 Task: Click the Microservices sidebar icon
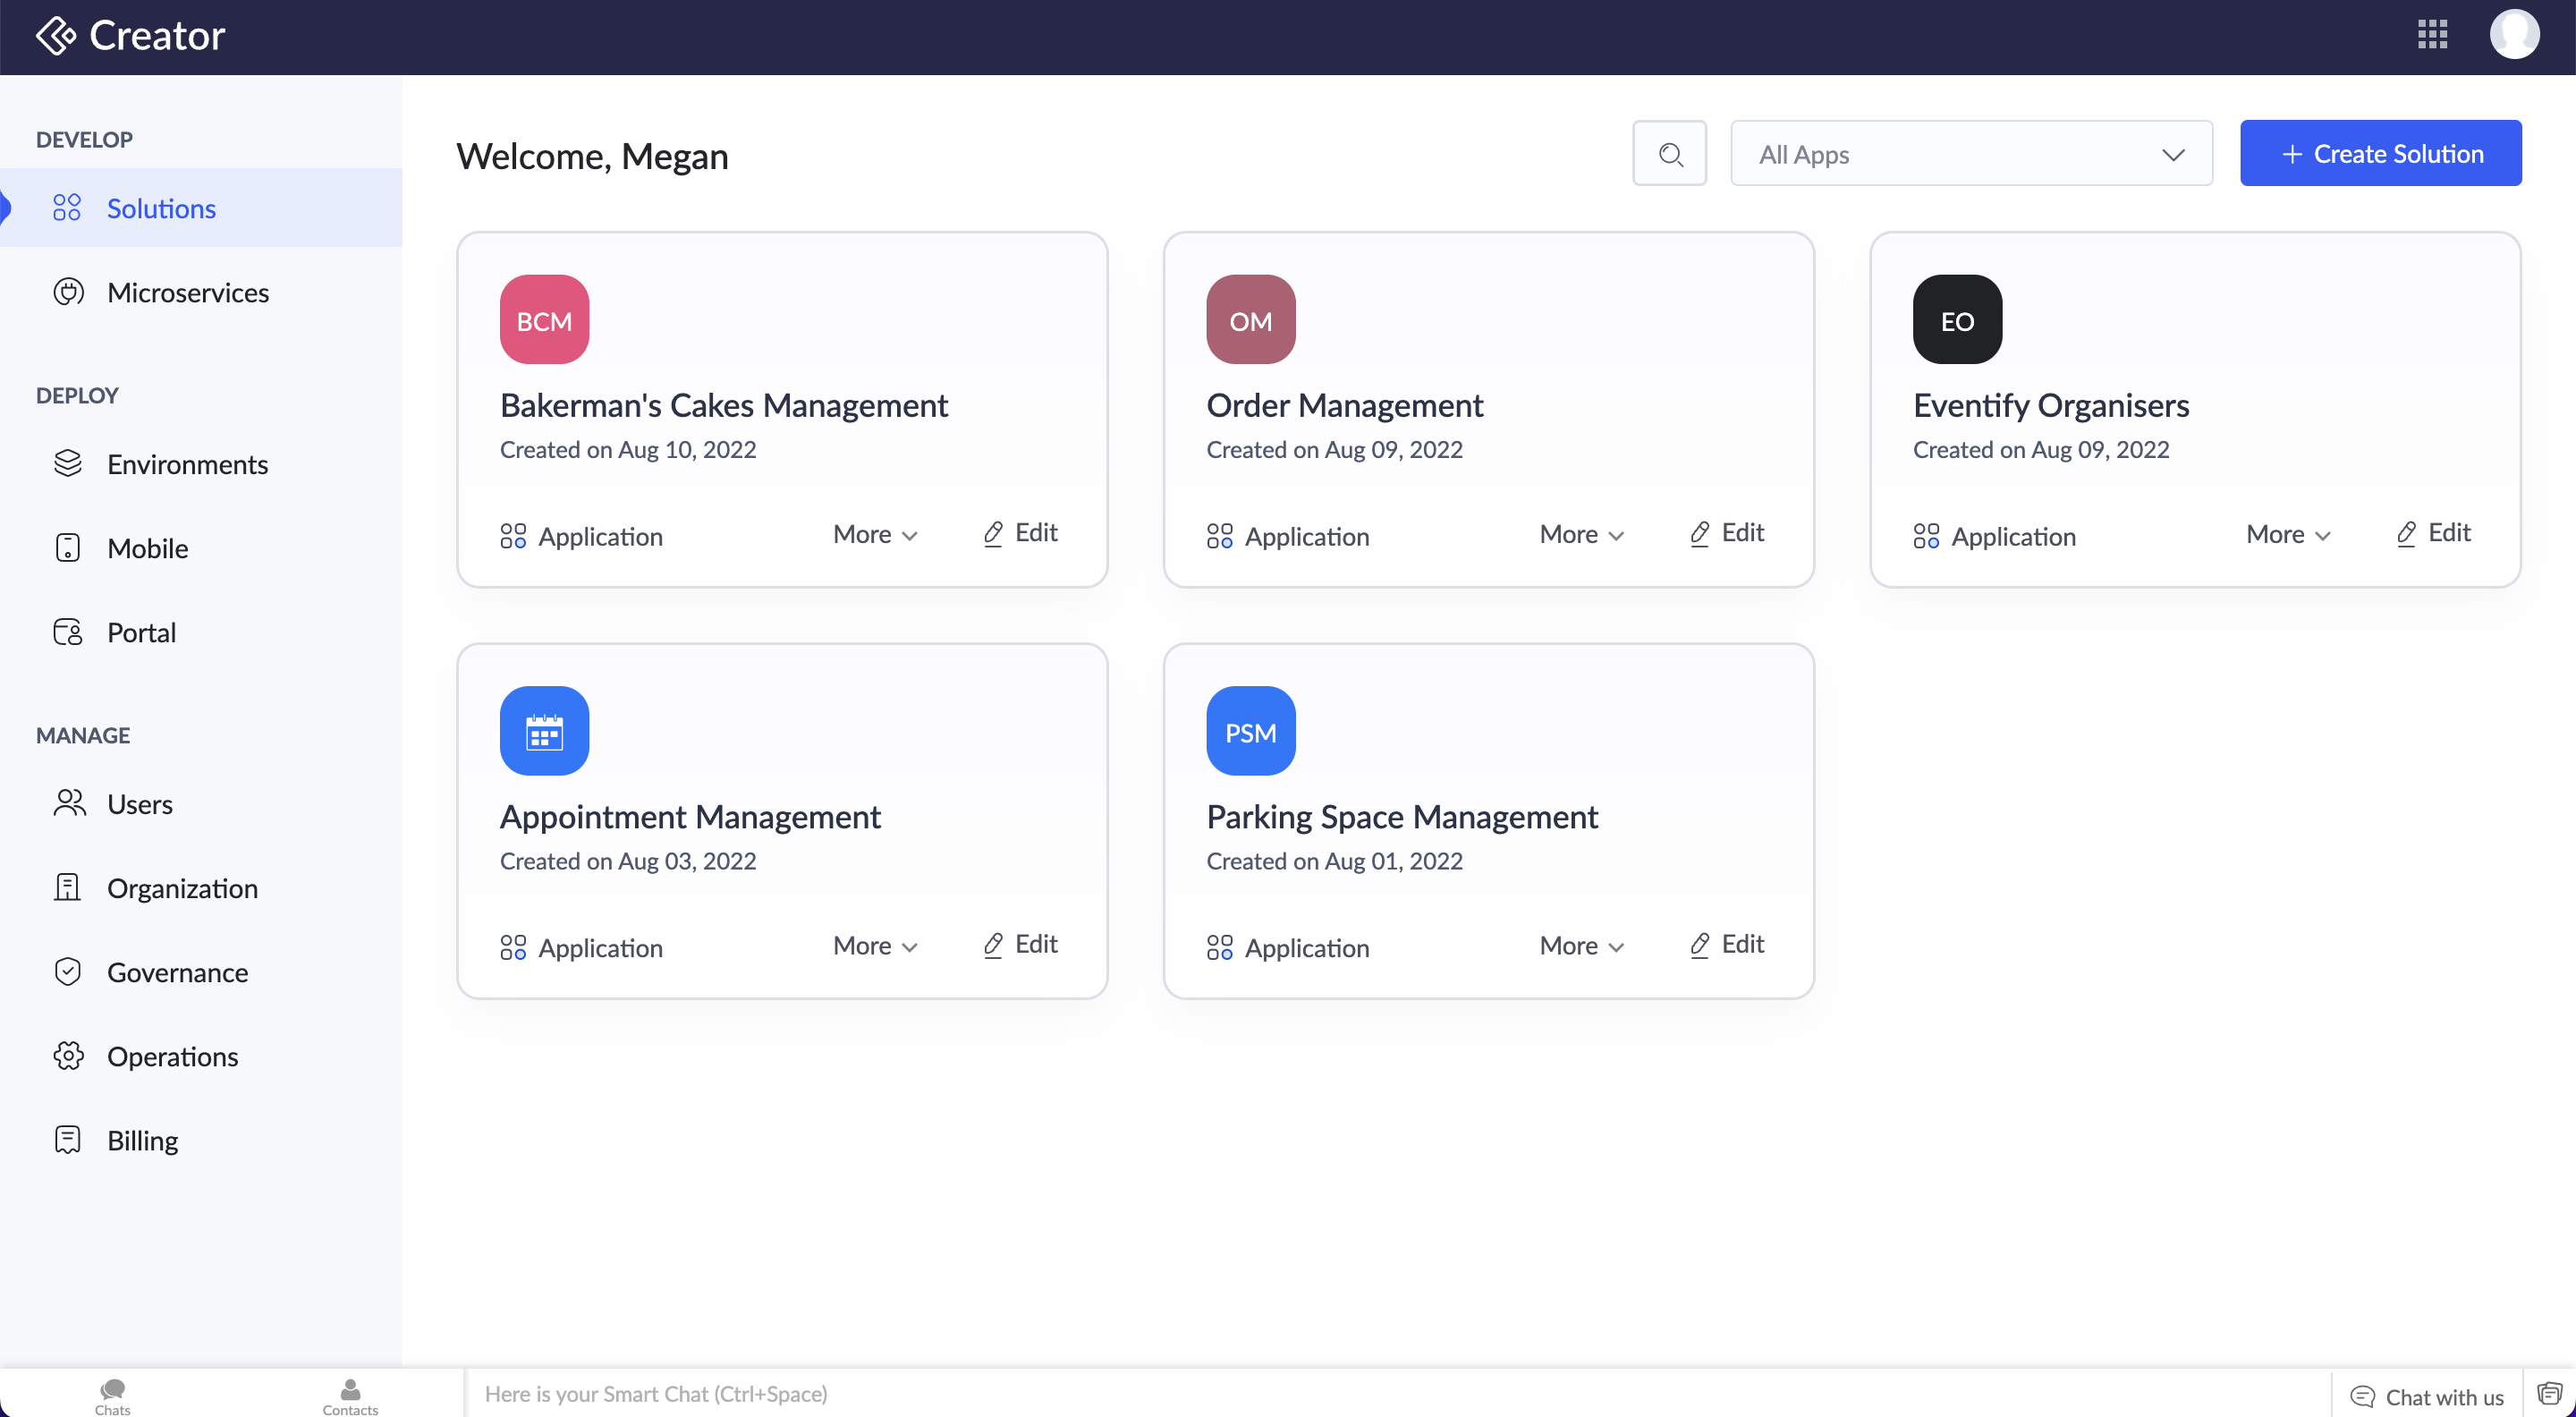pyautogui.click(x=68, y=292)
